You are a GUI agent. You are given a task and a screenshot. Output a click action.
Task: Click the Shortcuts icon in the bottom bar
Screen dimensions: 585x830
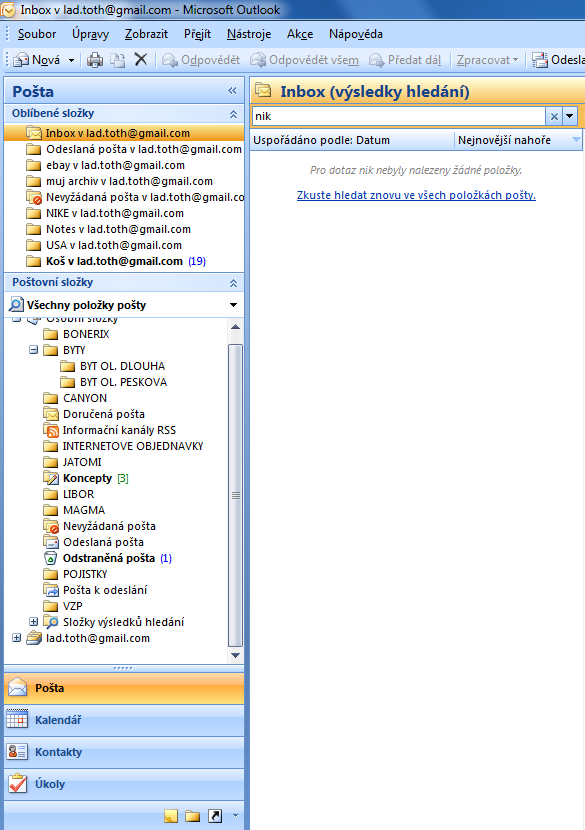click(215, 816)
